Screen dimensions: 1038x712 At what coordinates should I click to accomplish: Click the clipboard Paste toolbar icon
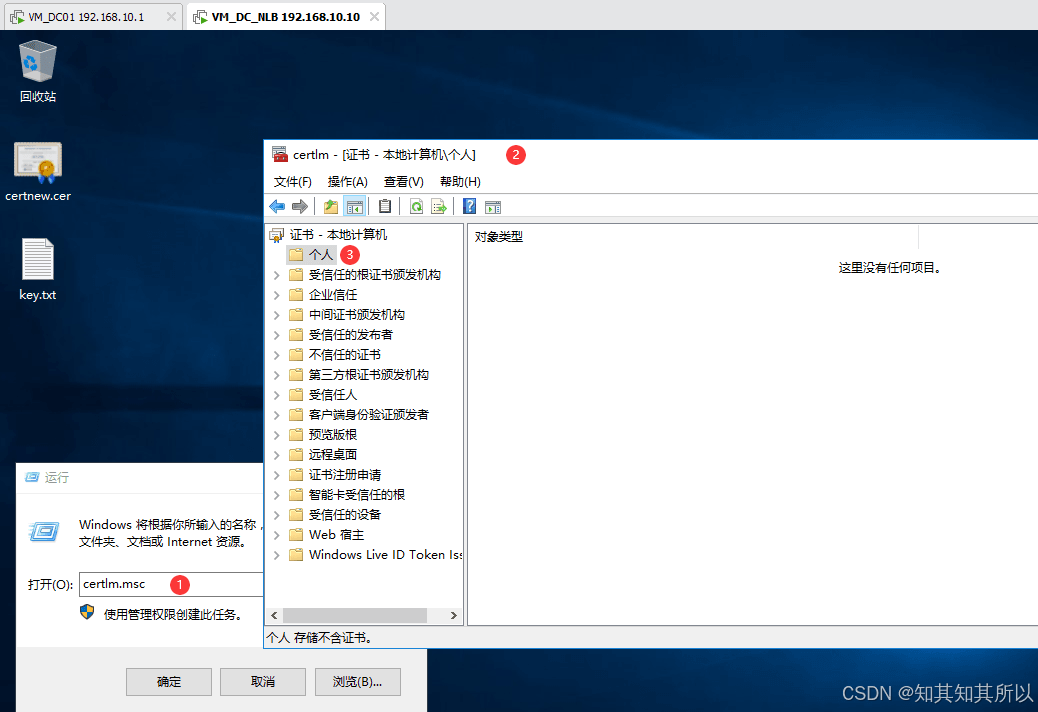click(385, 206)
